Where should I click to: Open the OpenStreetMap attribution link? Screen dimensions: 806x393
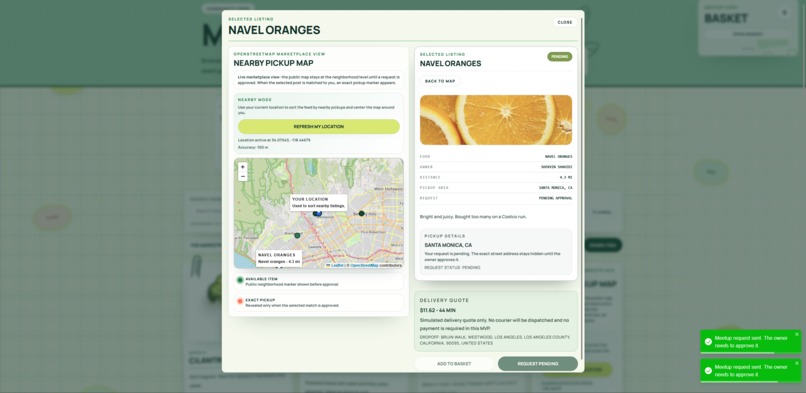(x=364, y=266)
